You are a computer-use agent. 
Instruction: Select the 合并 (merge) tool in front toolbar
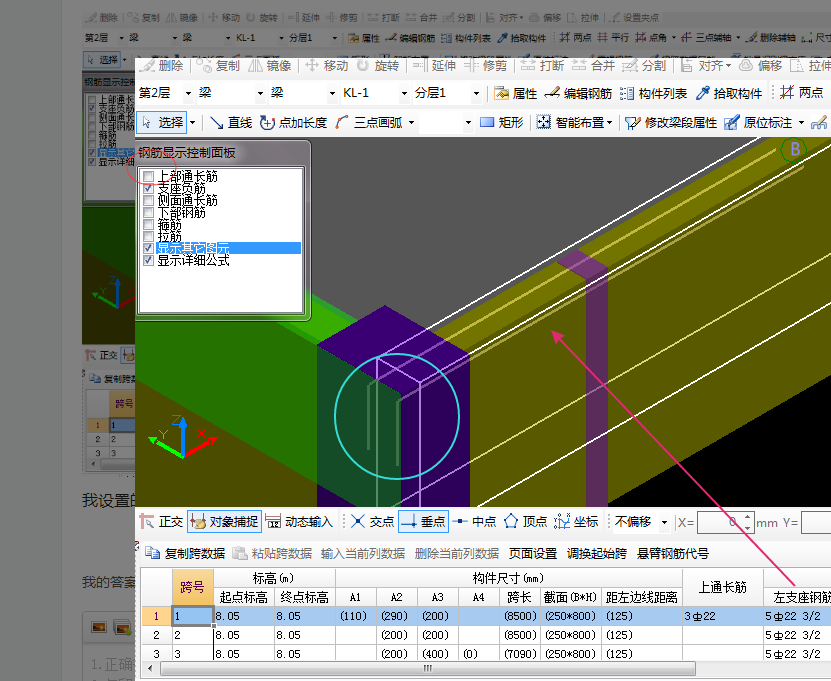click(x=594, y=66)
